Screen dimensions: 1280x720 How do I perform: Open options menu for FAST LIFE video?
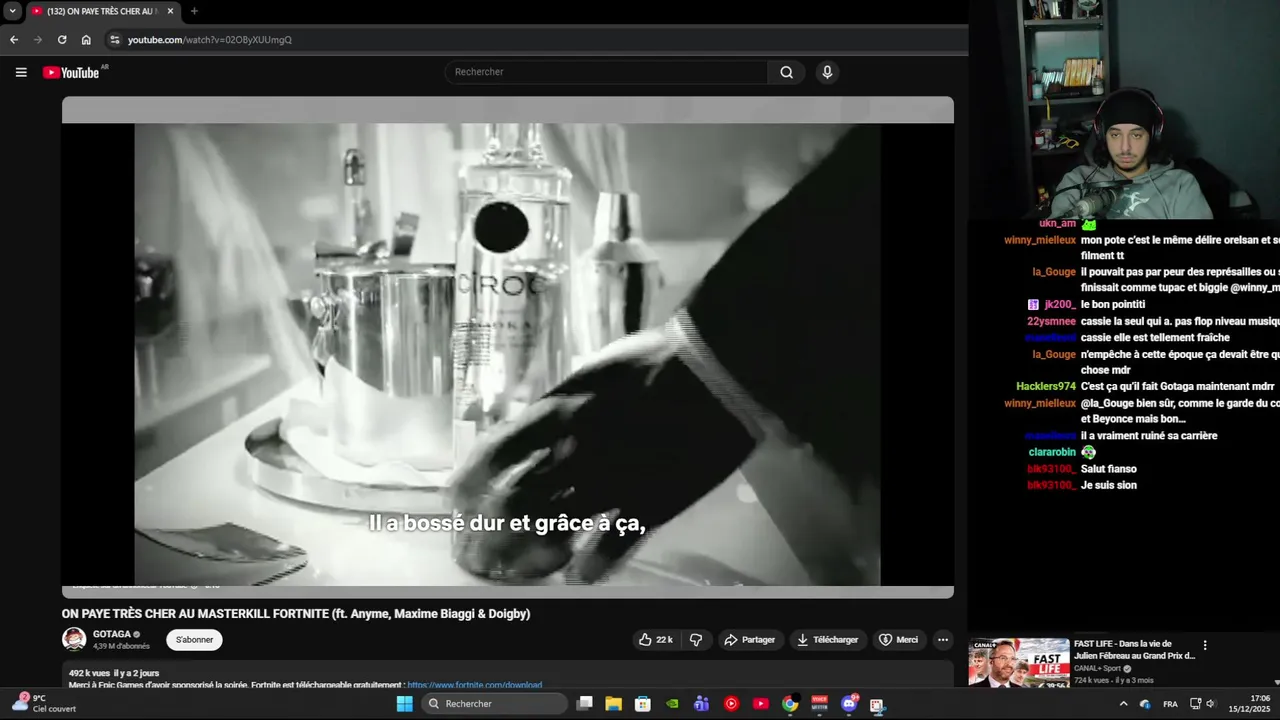[1205, 646]
